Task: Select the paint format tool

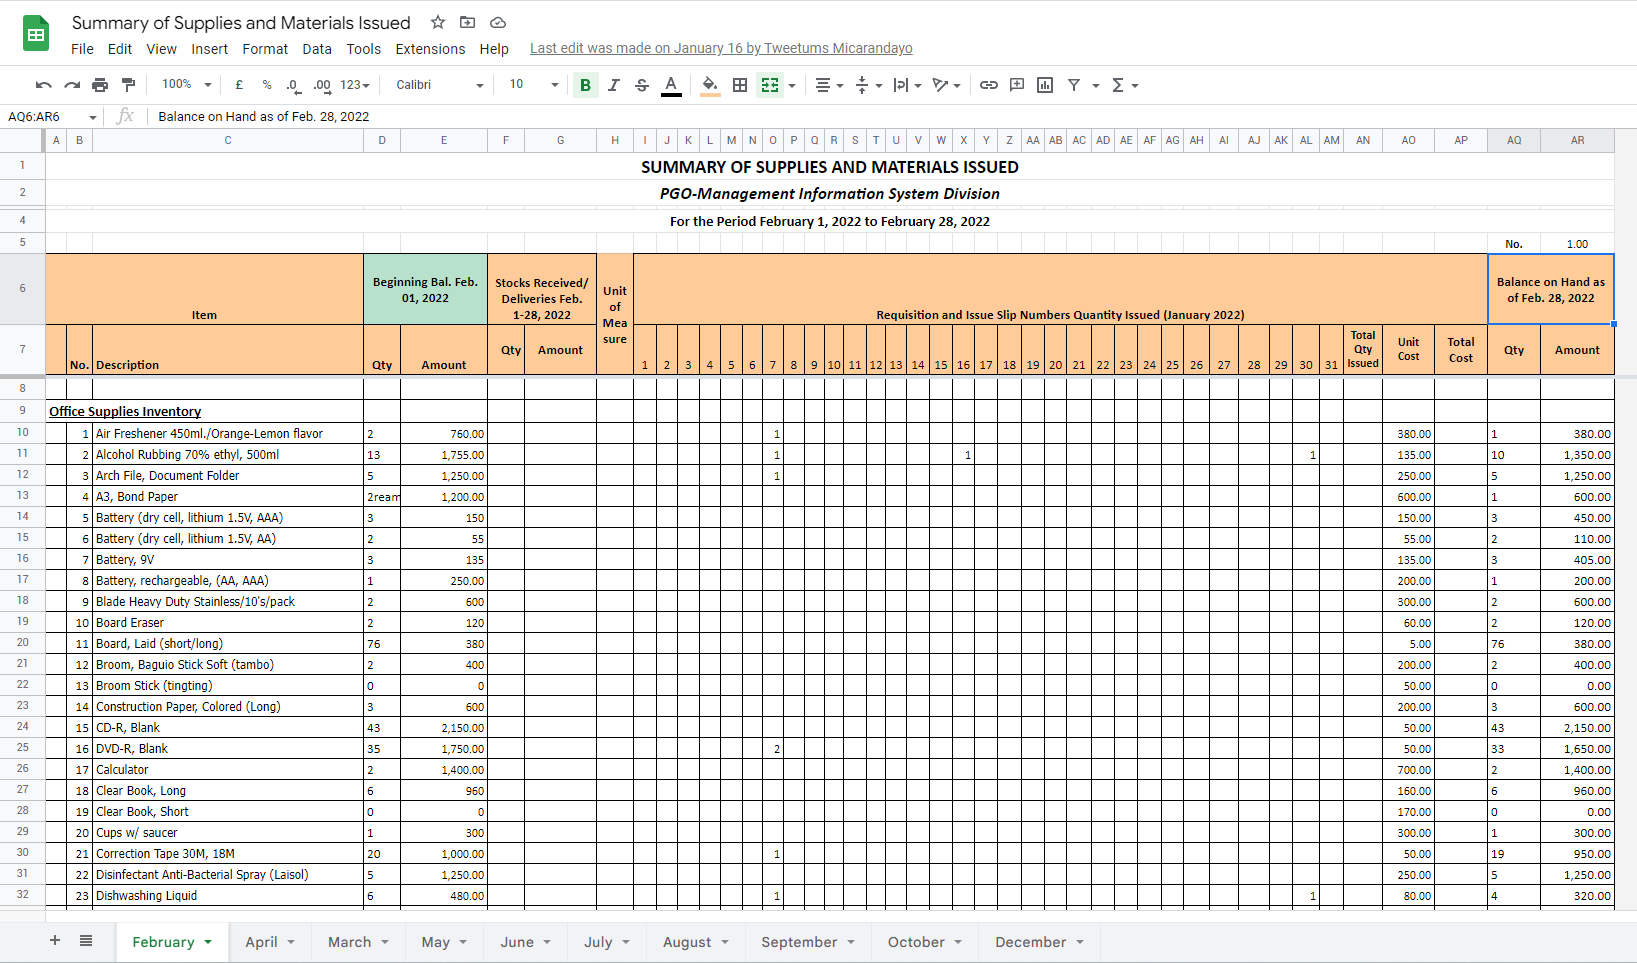Action: [x=128, y=85]
